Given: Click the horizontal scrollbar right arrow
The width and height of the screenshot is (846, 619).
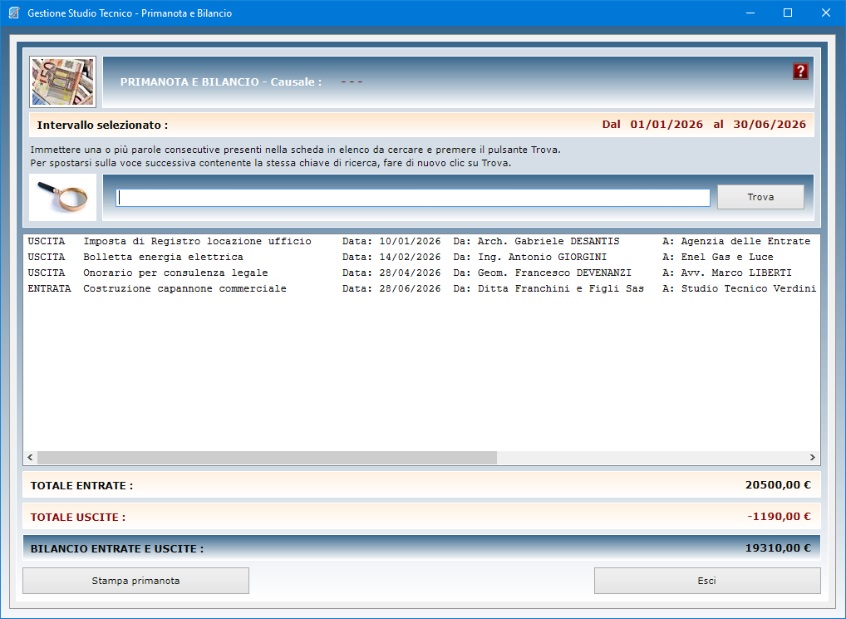Looking at the screenshot, I should pyautogui.click(x=812, y=457).
